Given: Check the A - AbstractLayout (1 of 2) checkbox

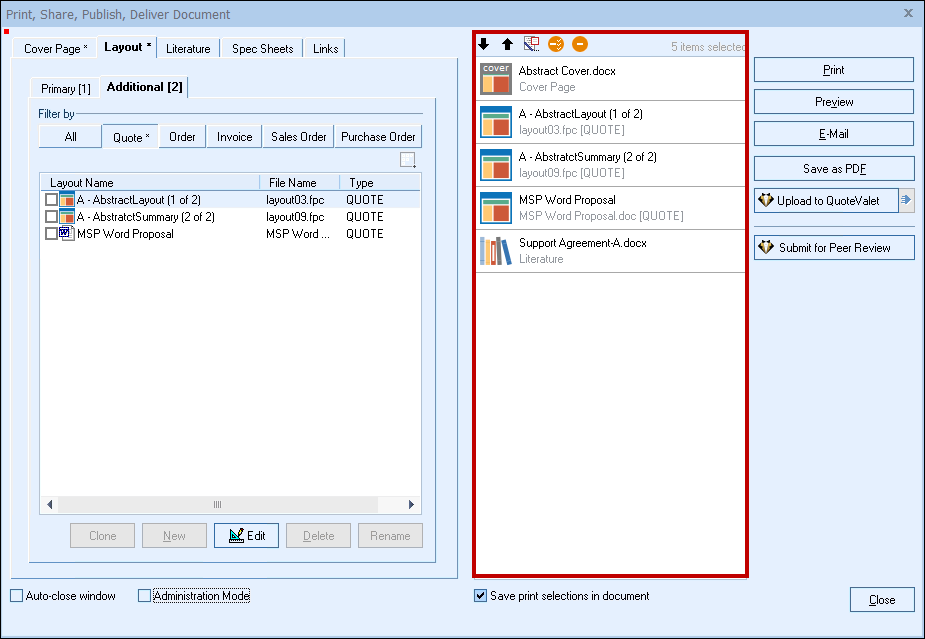Looking at the screenshot, I should 51,200.
